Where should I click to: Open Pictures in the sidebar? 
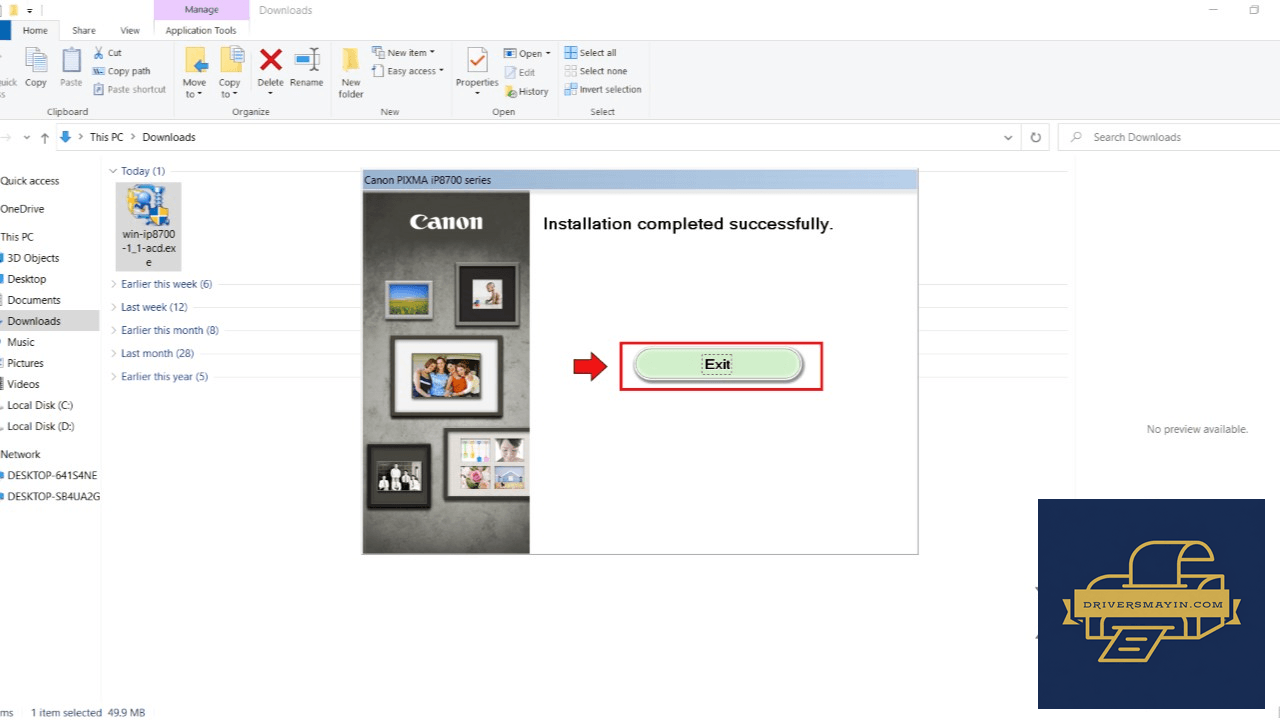coord(26,363)
